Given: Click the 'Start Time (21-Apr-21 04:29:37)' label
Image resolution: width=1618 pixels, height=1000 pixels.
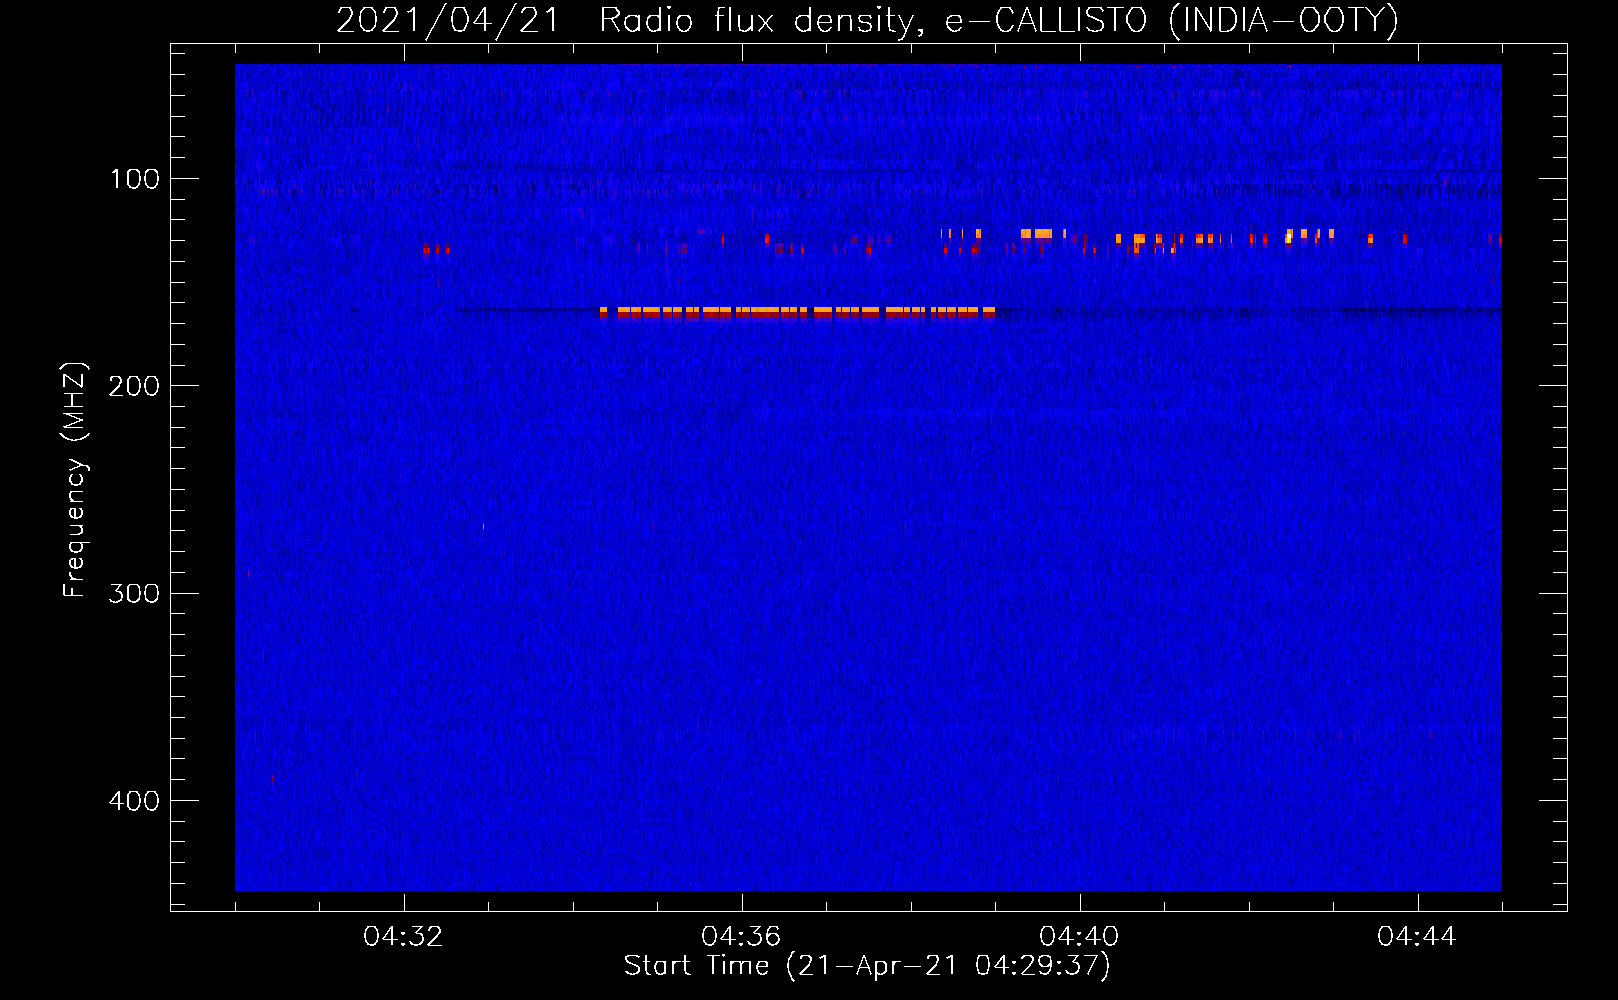Looking at the screenshot, I should [867, 966].
